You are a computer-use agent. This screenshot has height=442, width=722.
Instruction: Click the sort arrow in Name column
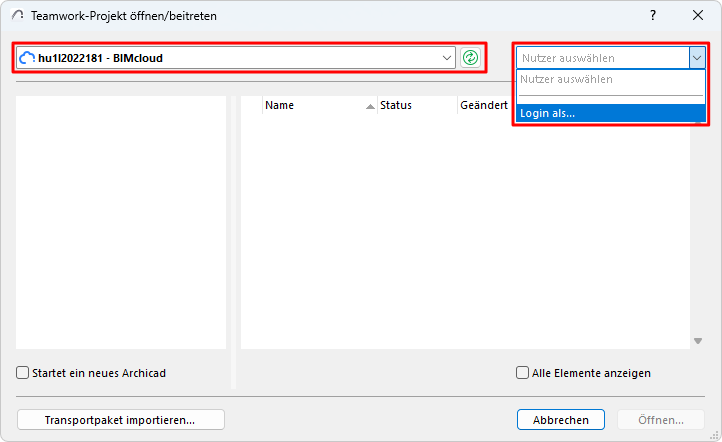371,105
